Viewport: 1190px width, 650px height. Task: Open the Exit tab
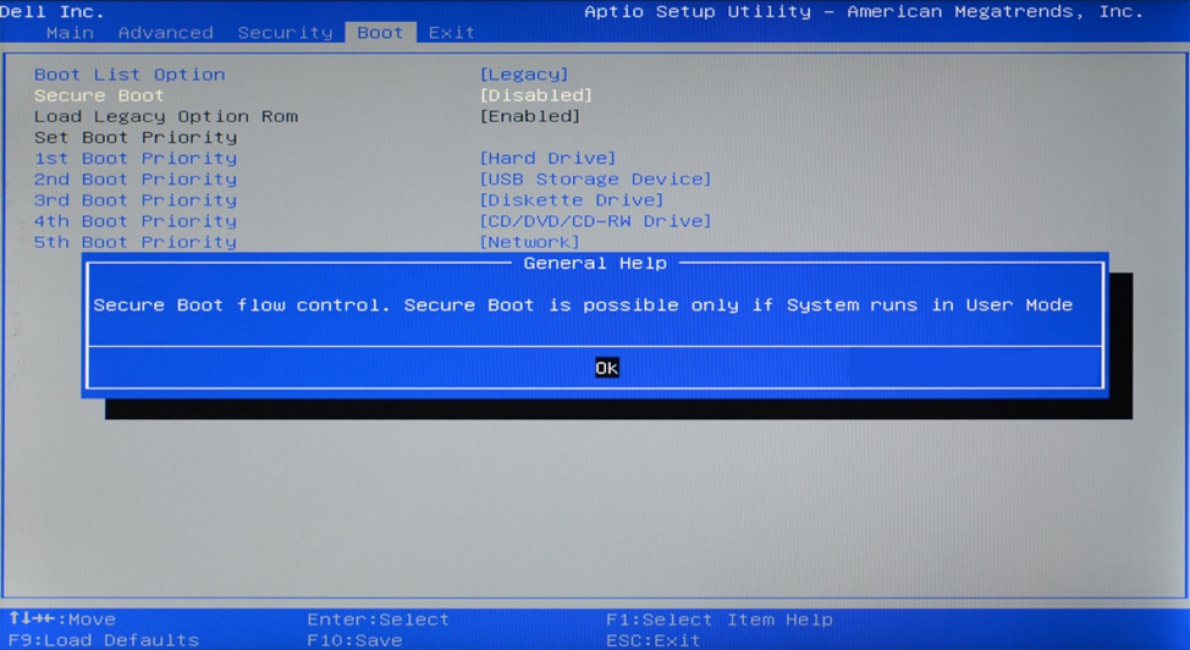point(451,33)
